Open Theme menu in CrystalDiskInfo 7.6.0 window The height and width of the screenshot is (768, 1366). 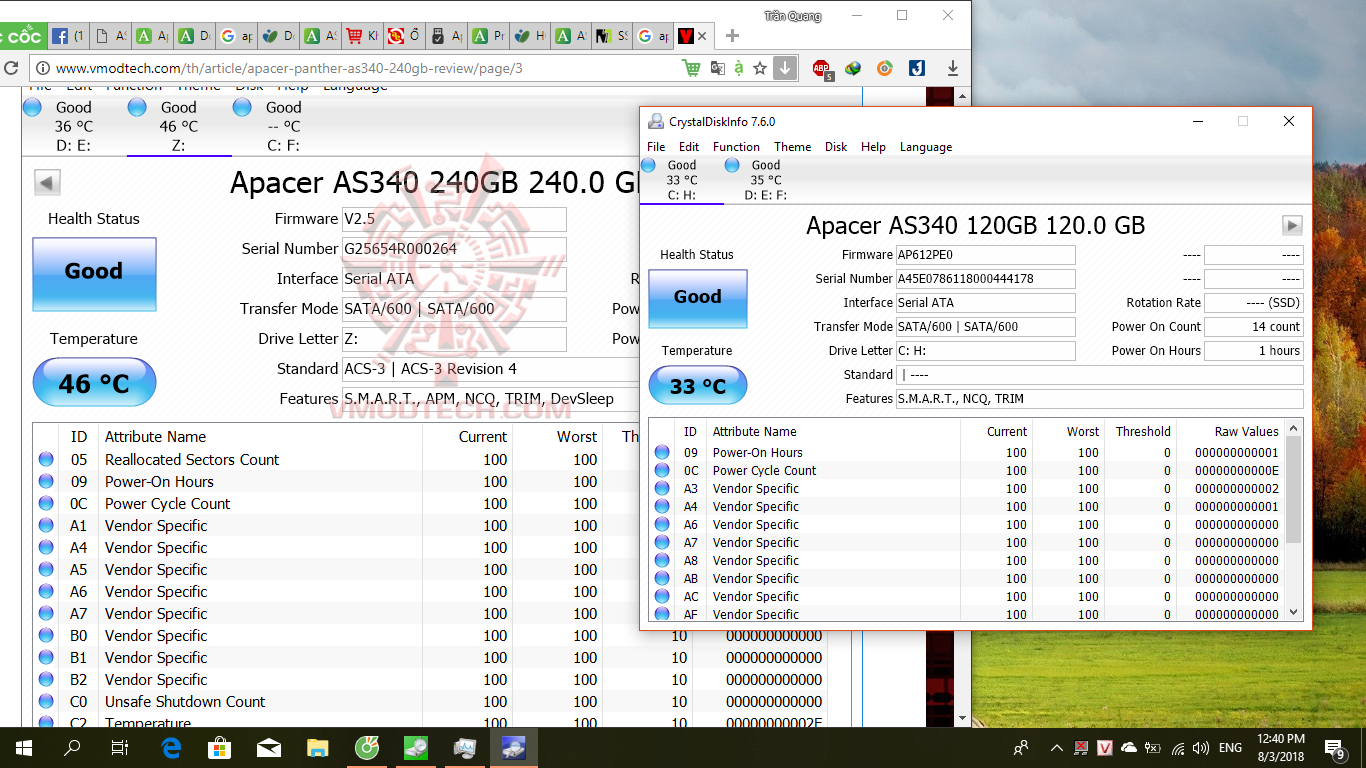point(792,147)
